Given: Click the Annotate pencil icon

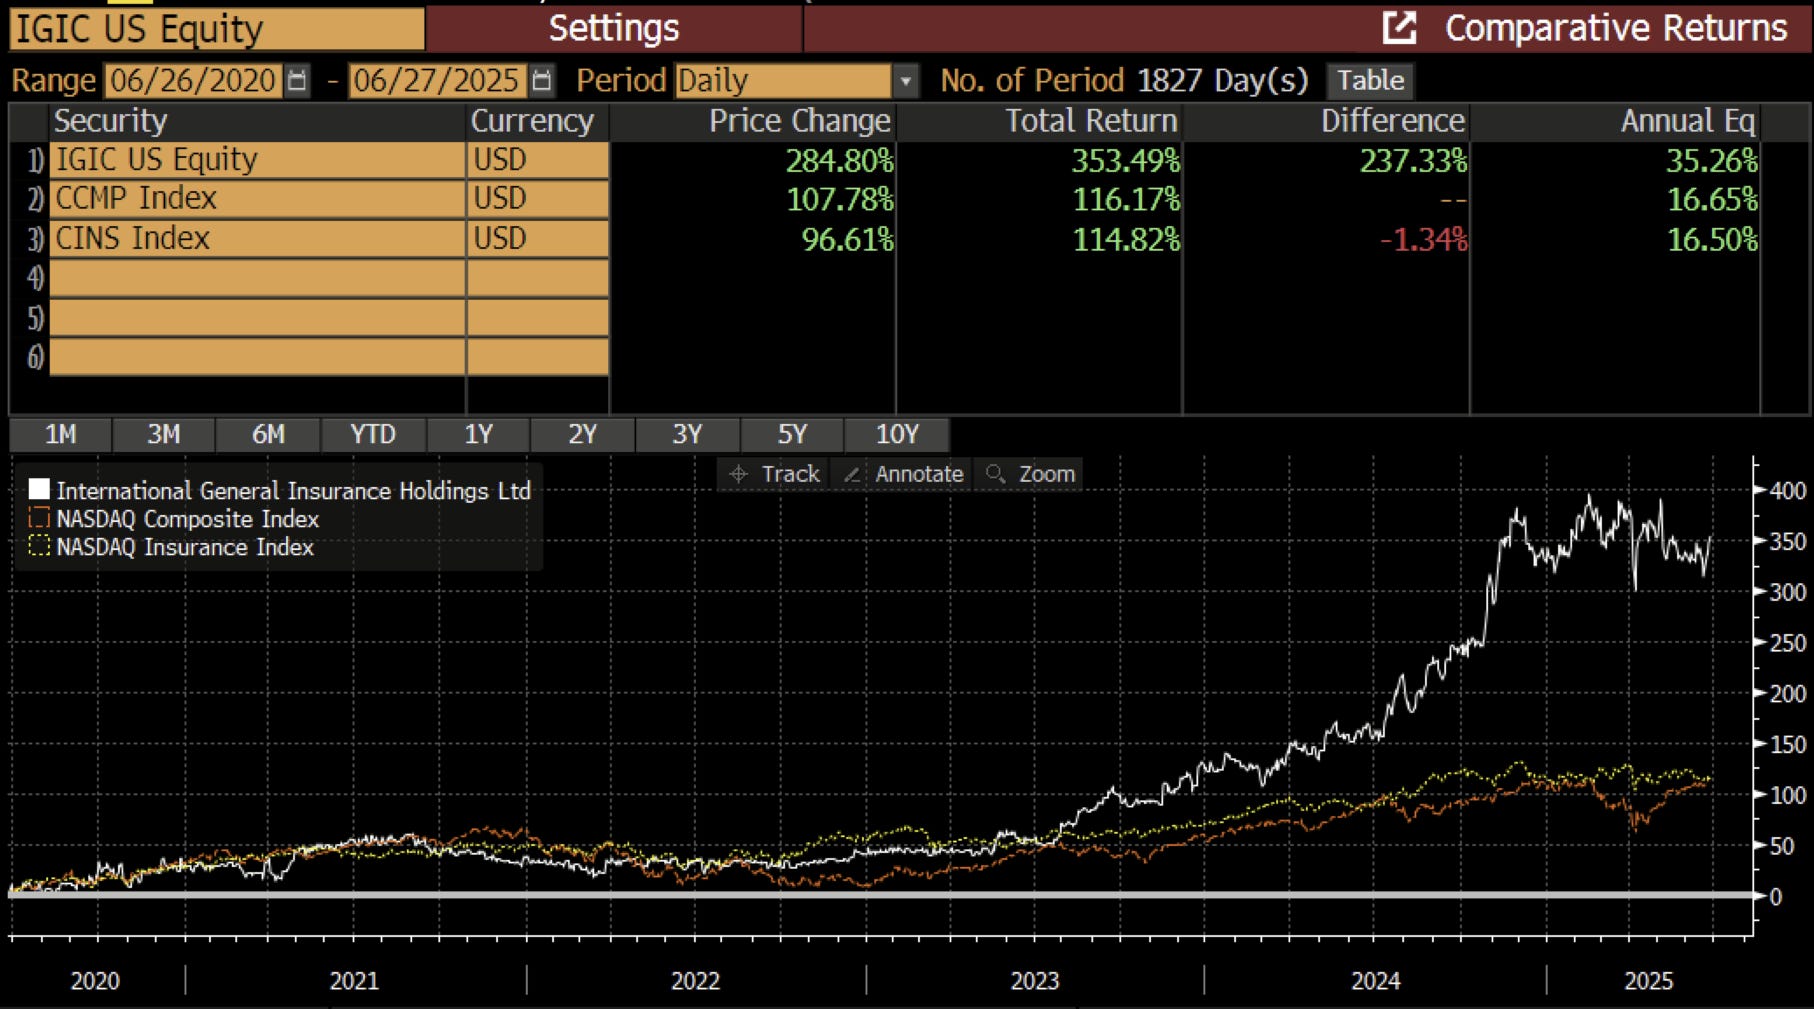Looking at the screenshot, I should tap(852, 474).
